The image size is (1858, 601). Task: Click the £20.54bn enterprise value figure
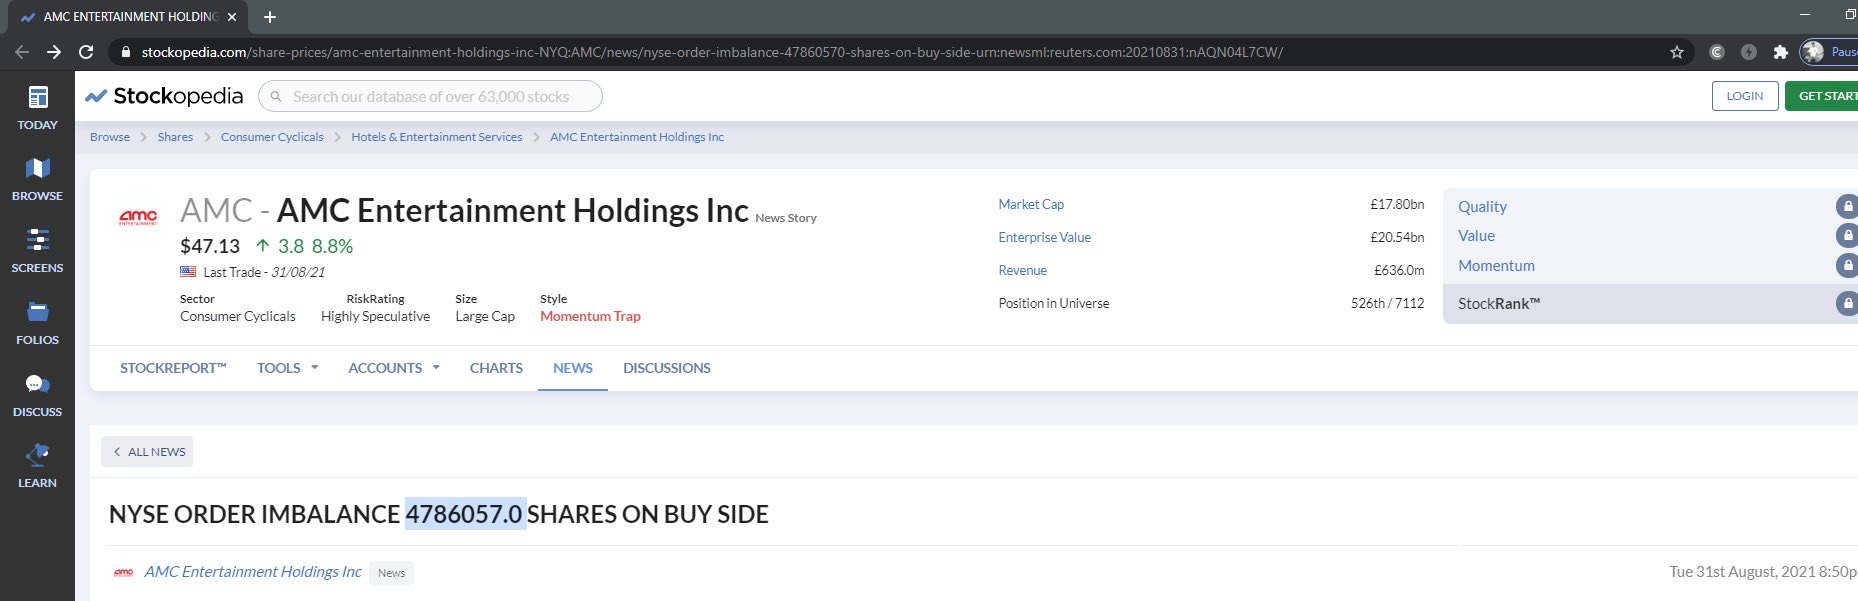pos(1397,237)
